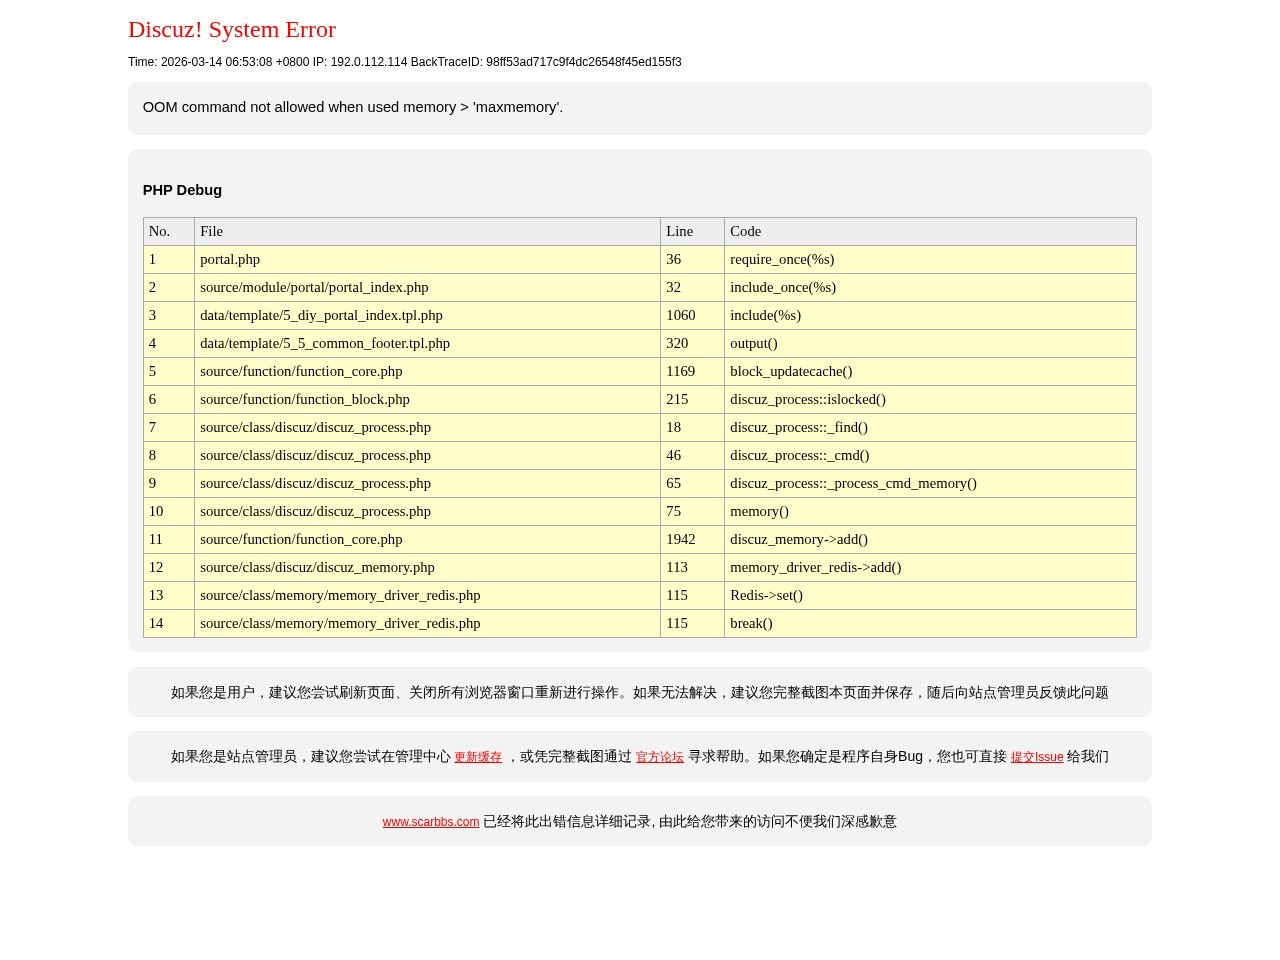
Task: Click the BackTraceID timestamp line
Action: (x=404, y=62)
